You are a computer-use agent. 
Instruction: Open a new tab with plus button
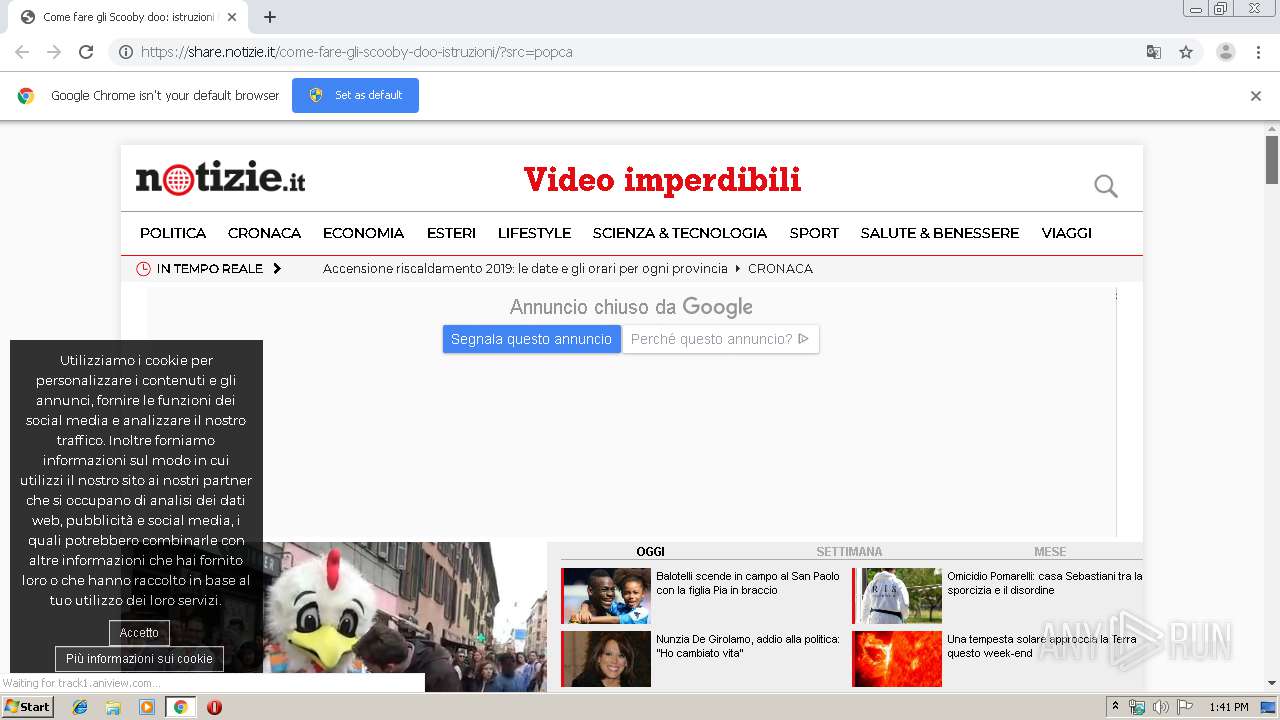point(270,17)
